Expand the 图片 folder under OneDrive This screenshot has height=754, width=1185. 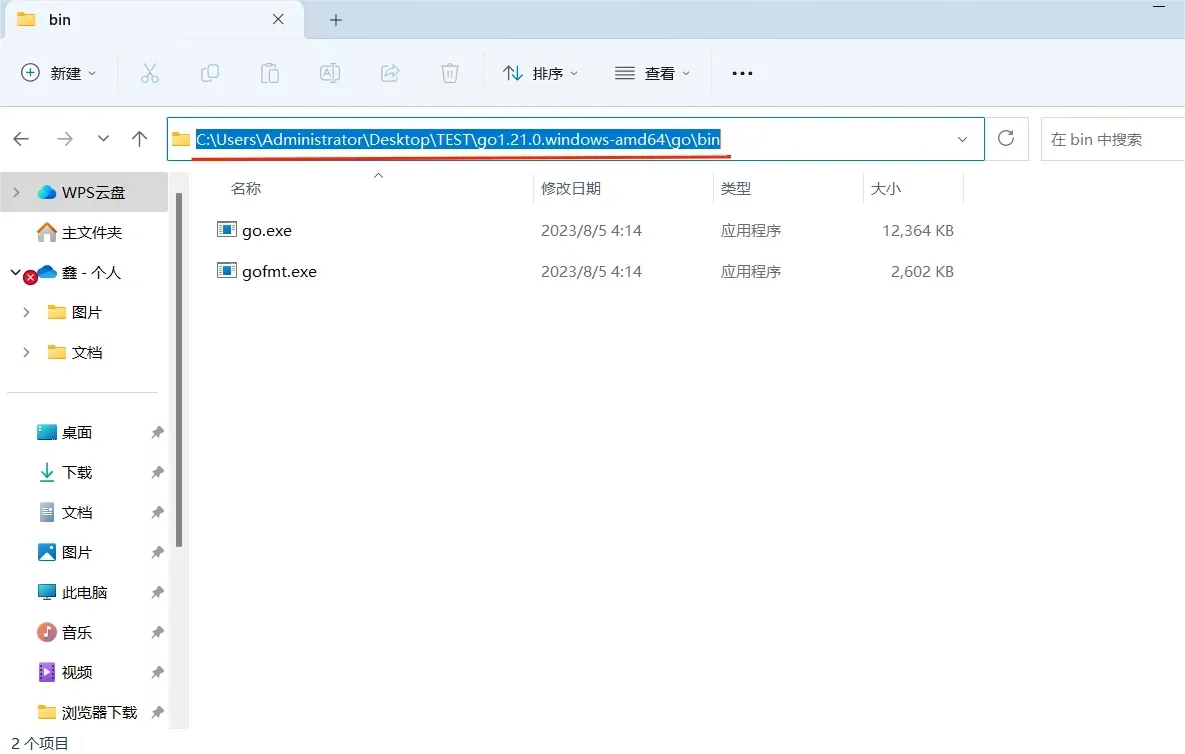point(27,312)
